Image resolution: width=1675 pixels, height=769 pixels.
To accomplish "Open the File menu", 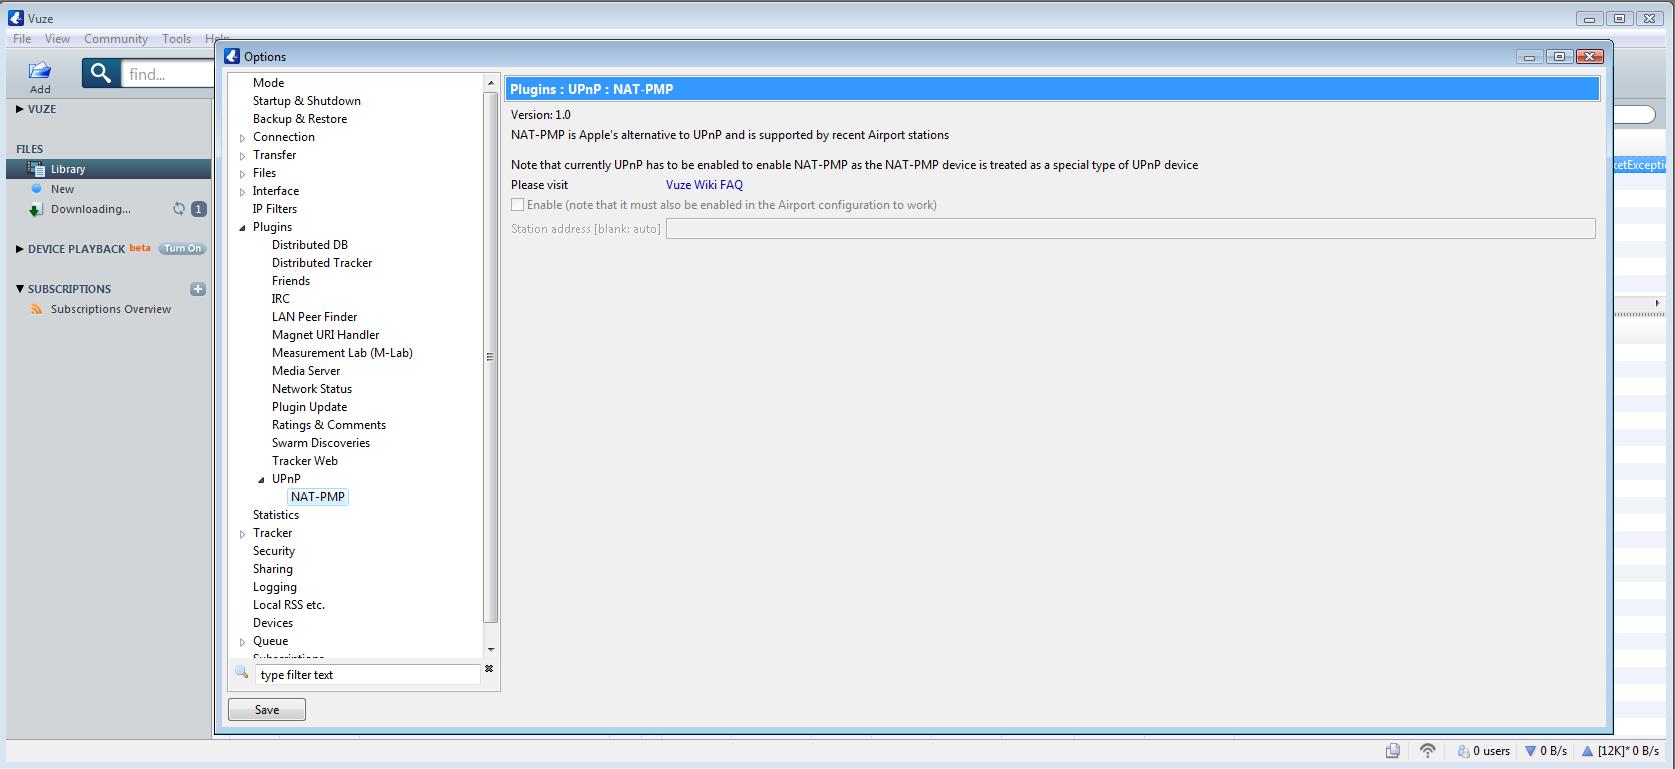I will click(22, 39).
